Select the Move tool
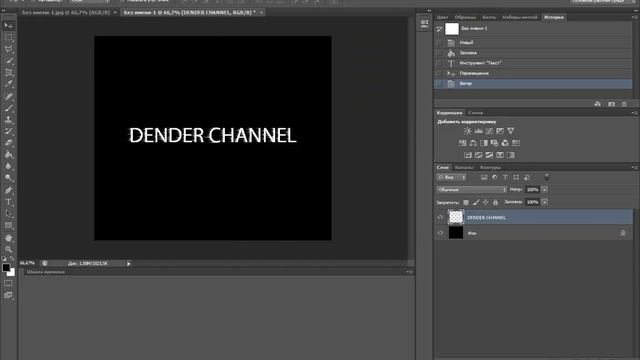The height and width of the screenshot is (360, 640). point(9,26)
